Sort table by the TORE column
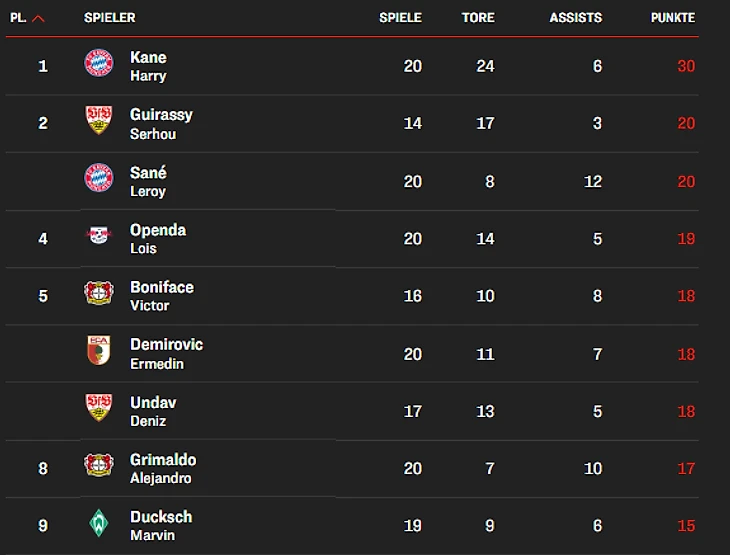This screenshot has height=555, width=730. click(x=478, y=18)
